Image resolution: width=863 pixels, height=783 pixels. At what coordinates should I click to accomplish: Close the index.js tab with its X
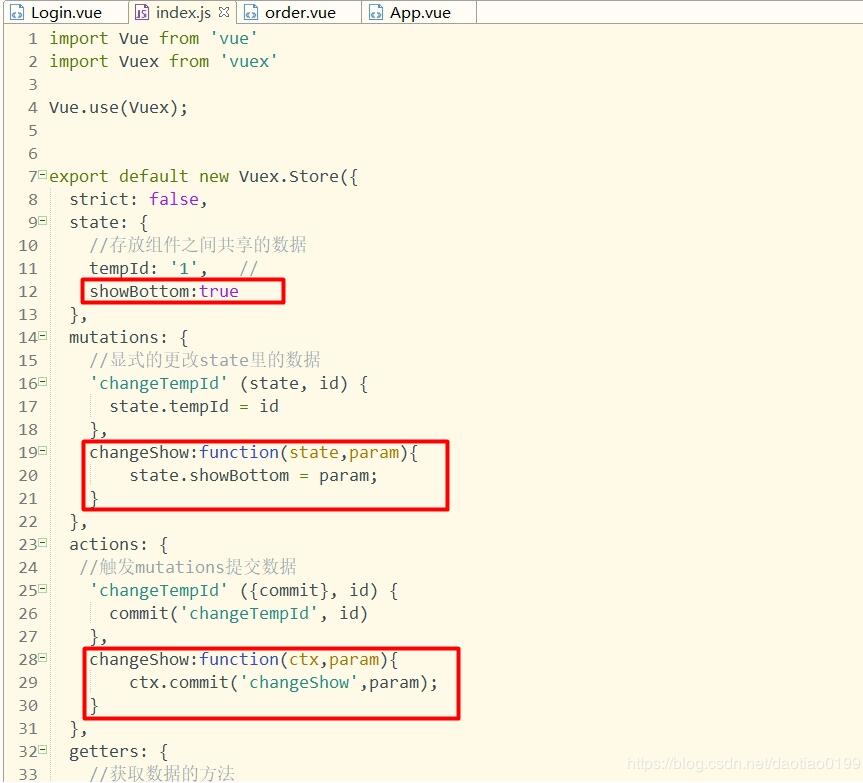click(x=223, y=12)
